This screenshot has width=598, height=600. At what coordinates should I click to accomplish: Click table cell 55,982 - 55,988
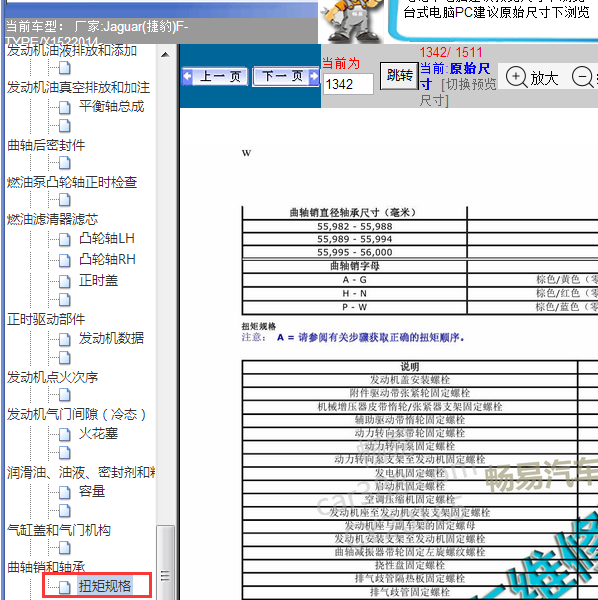355,226
